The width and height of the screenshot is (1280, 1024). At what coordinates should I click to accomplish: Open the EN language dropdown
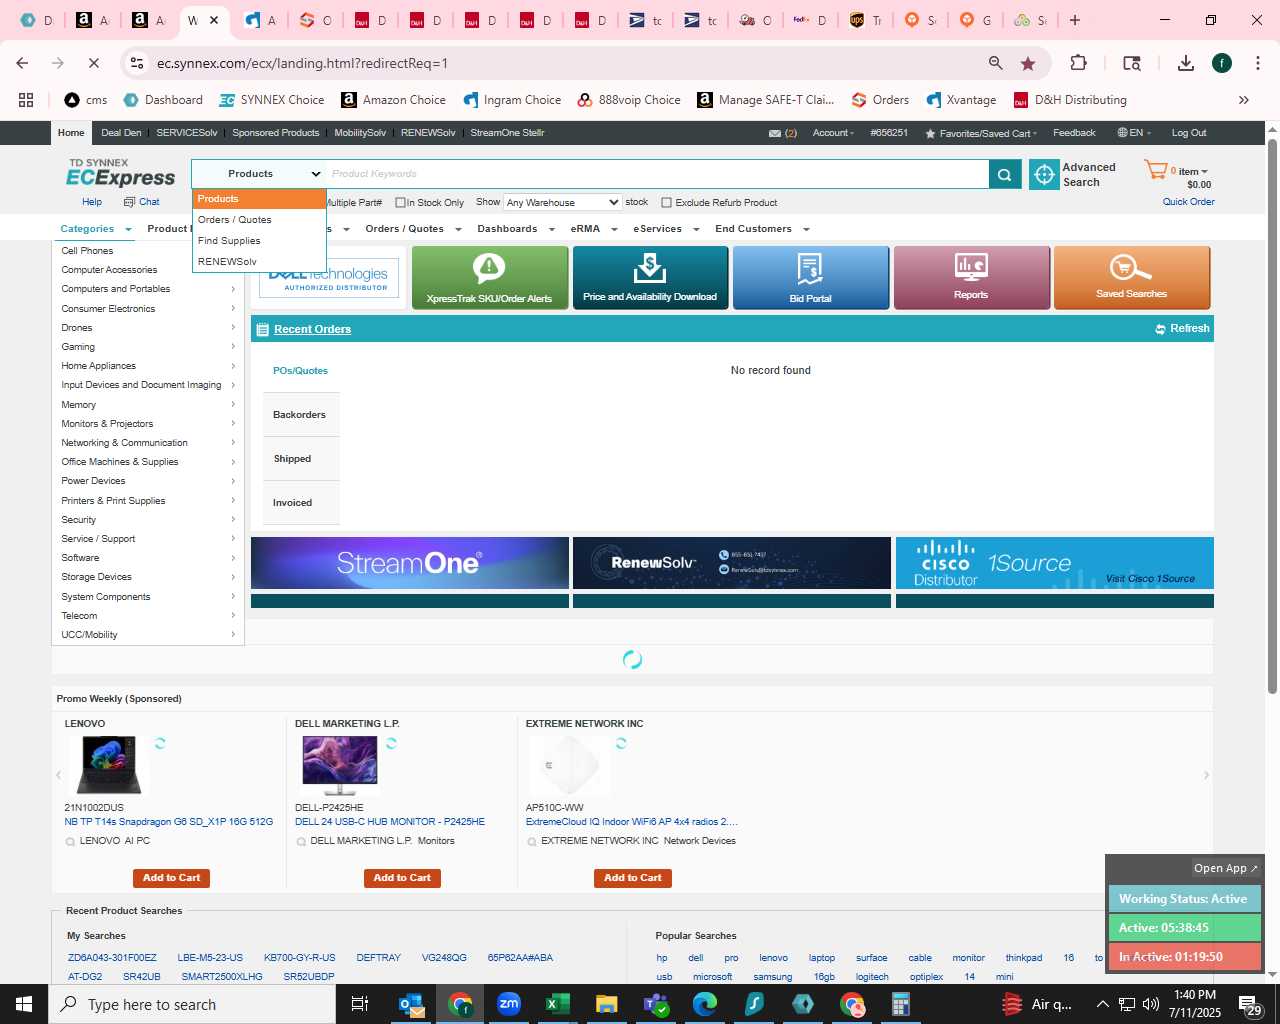[1135, 133]
